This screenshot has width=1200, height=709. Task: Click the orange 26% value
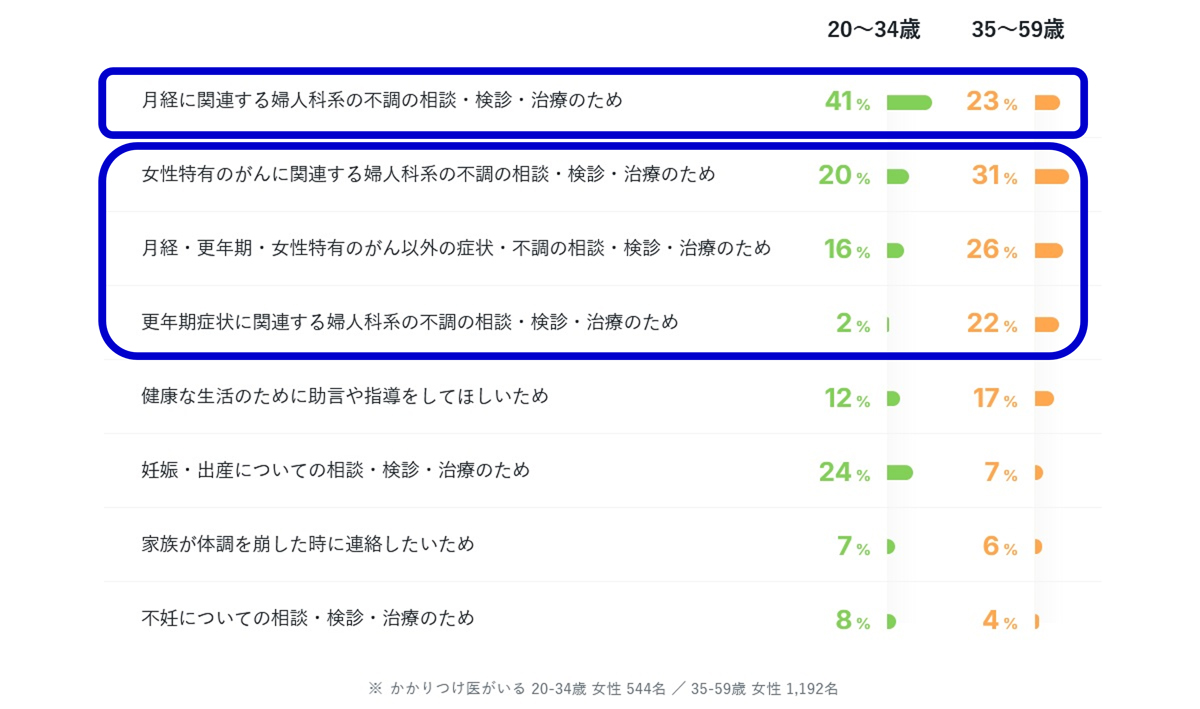[991, 249]
